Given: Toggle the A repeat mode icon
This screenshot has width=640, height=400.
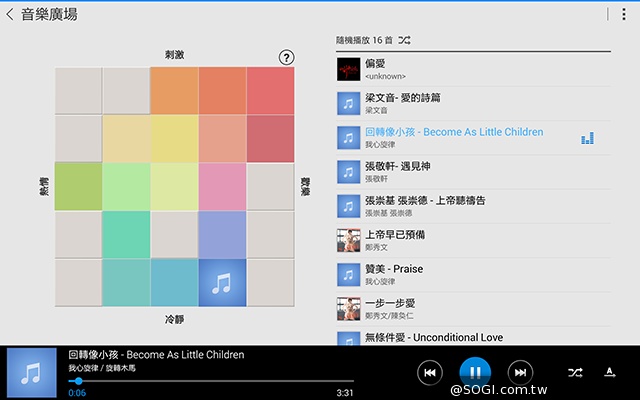Looking at the screenshot, I should tap(610, 372).
